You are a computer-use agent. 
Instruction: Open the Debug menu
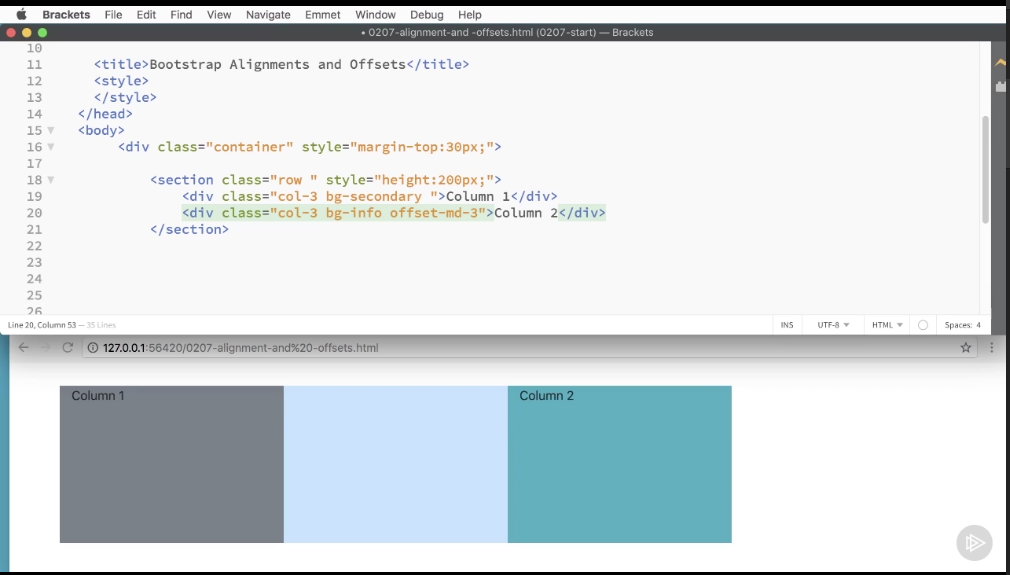pyautogui.click(x=427, y=14)
